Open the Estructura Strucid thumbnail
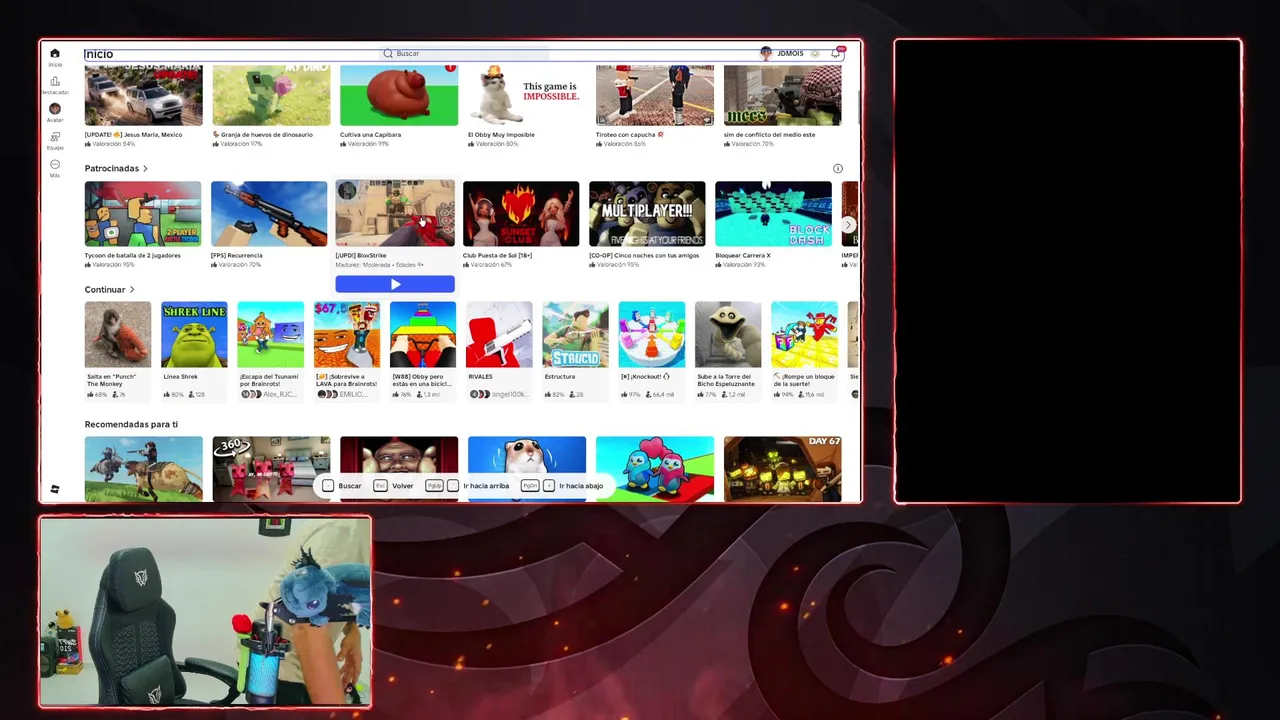The width and height of the screenshot is (1280, 720). pyautogui.click(x=575, y=334)
